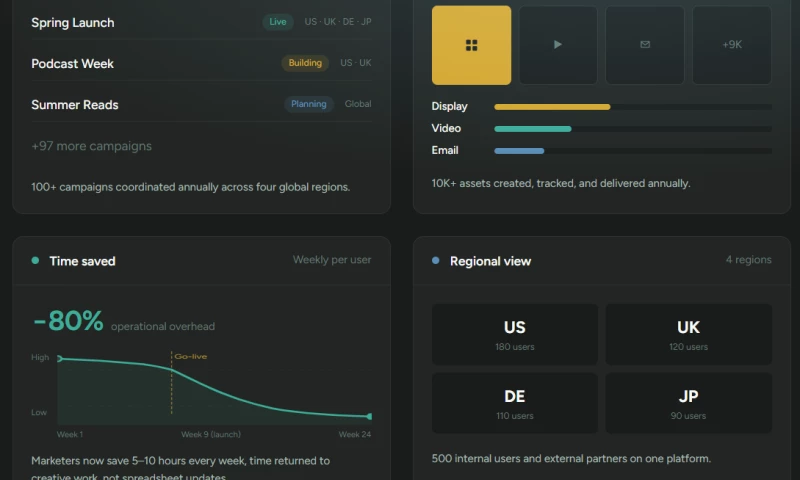Click the High axis label
Screen dimensions: 800x480
pyautogui.click(x=40, y=357)
